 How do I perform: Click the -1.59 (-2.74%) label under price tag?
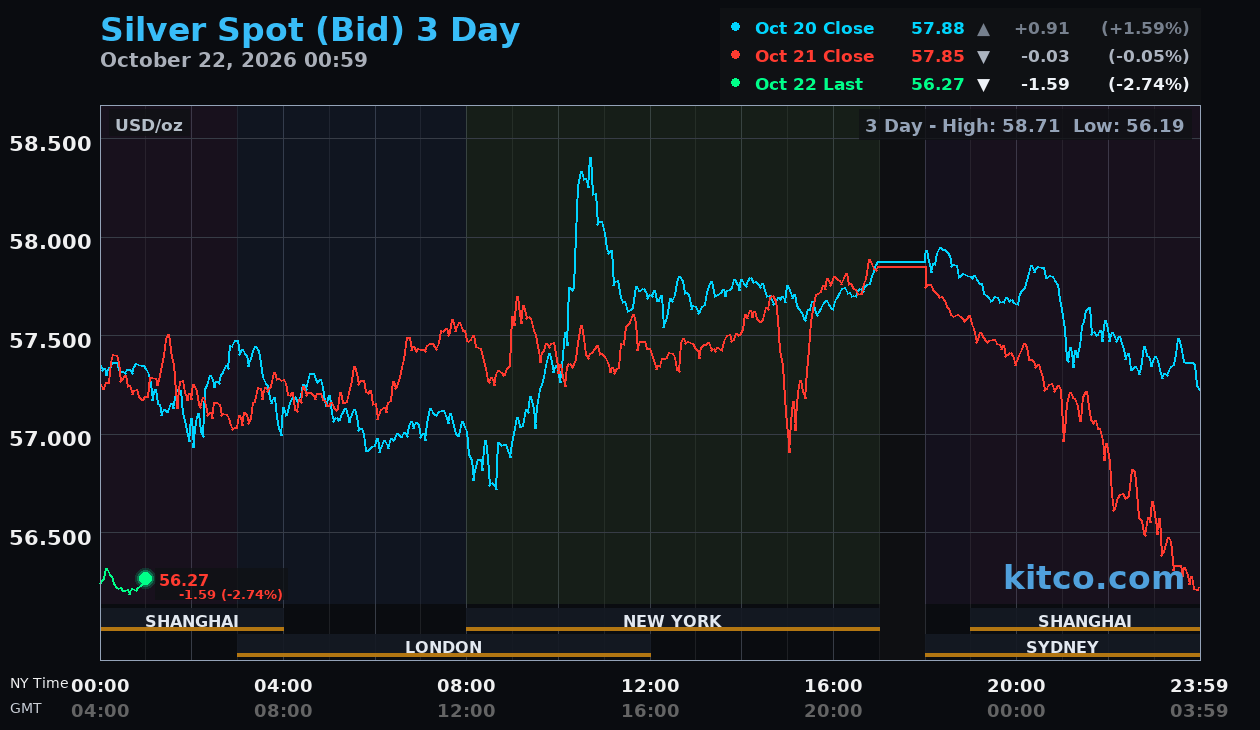click(x=231, y=595)
